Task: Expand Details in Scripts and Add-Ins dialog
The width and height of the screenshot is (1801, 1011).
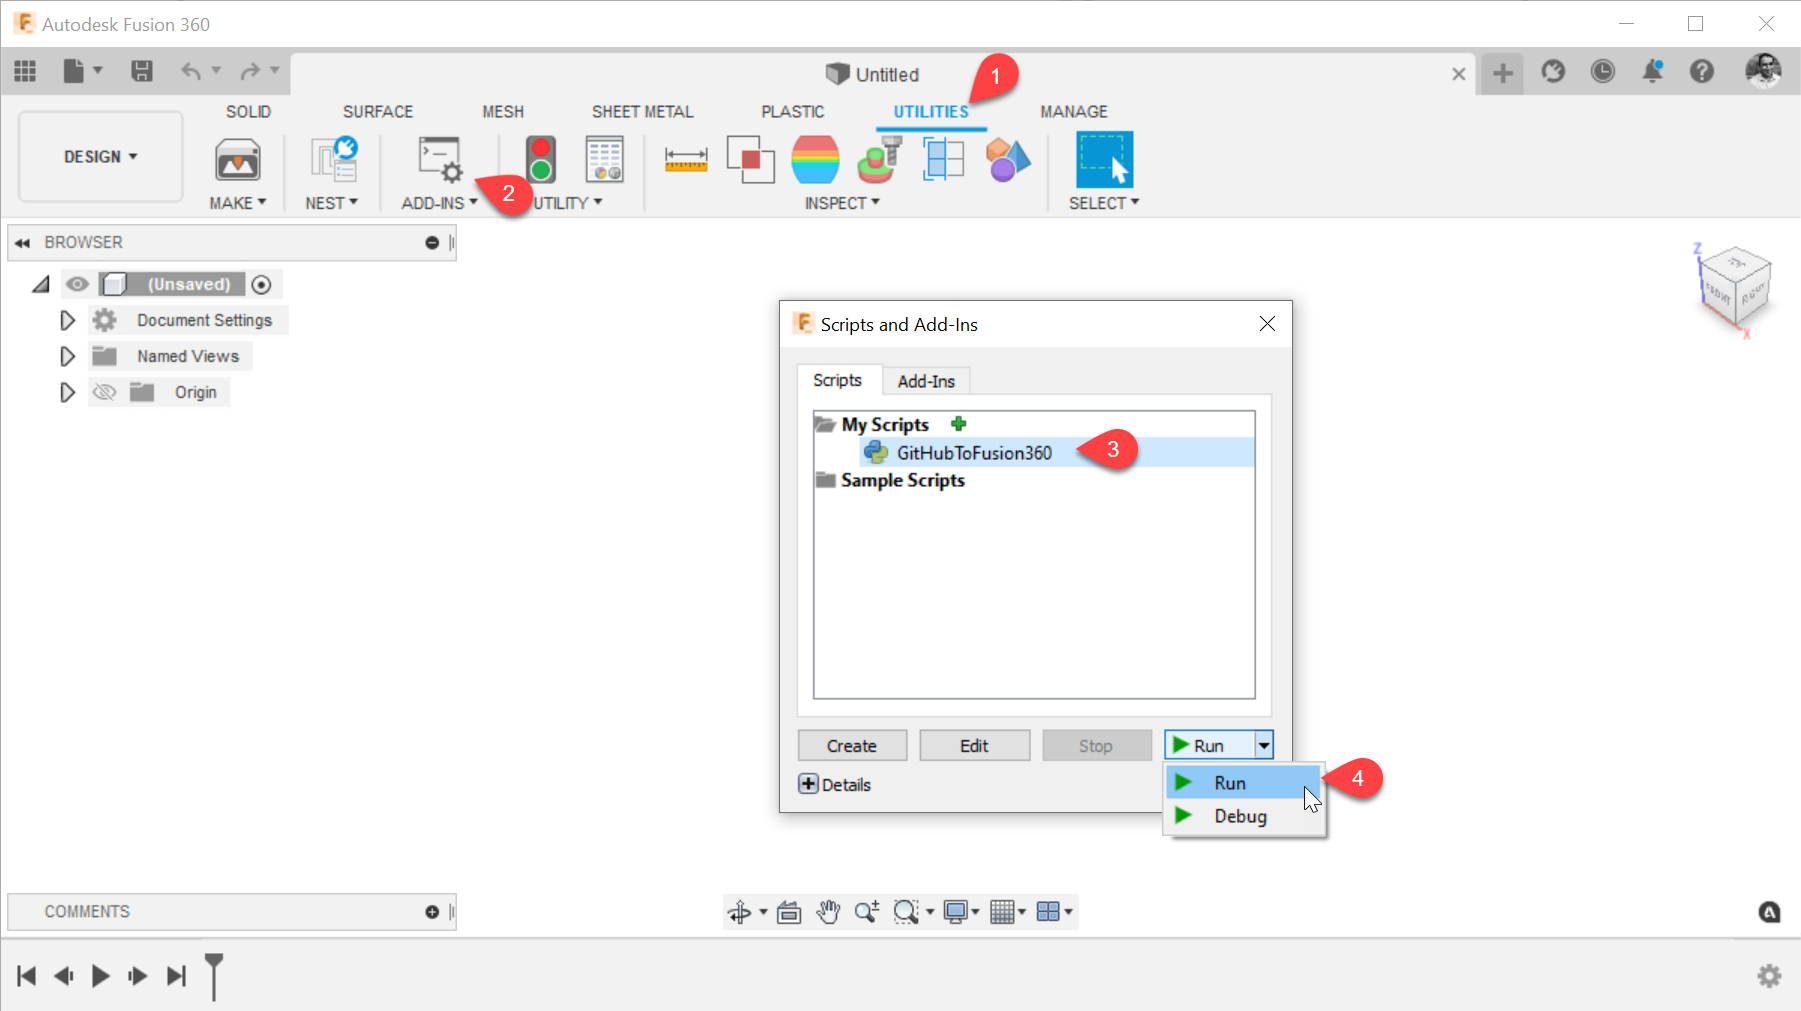Action: pos(808,784)
